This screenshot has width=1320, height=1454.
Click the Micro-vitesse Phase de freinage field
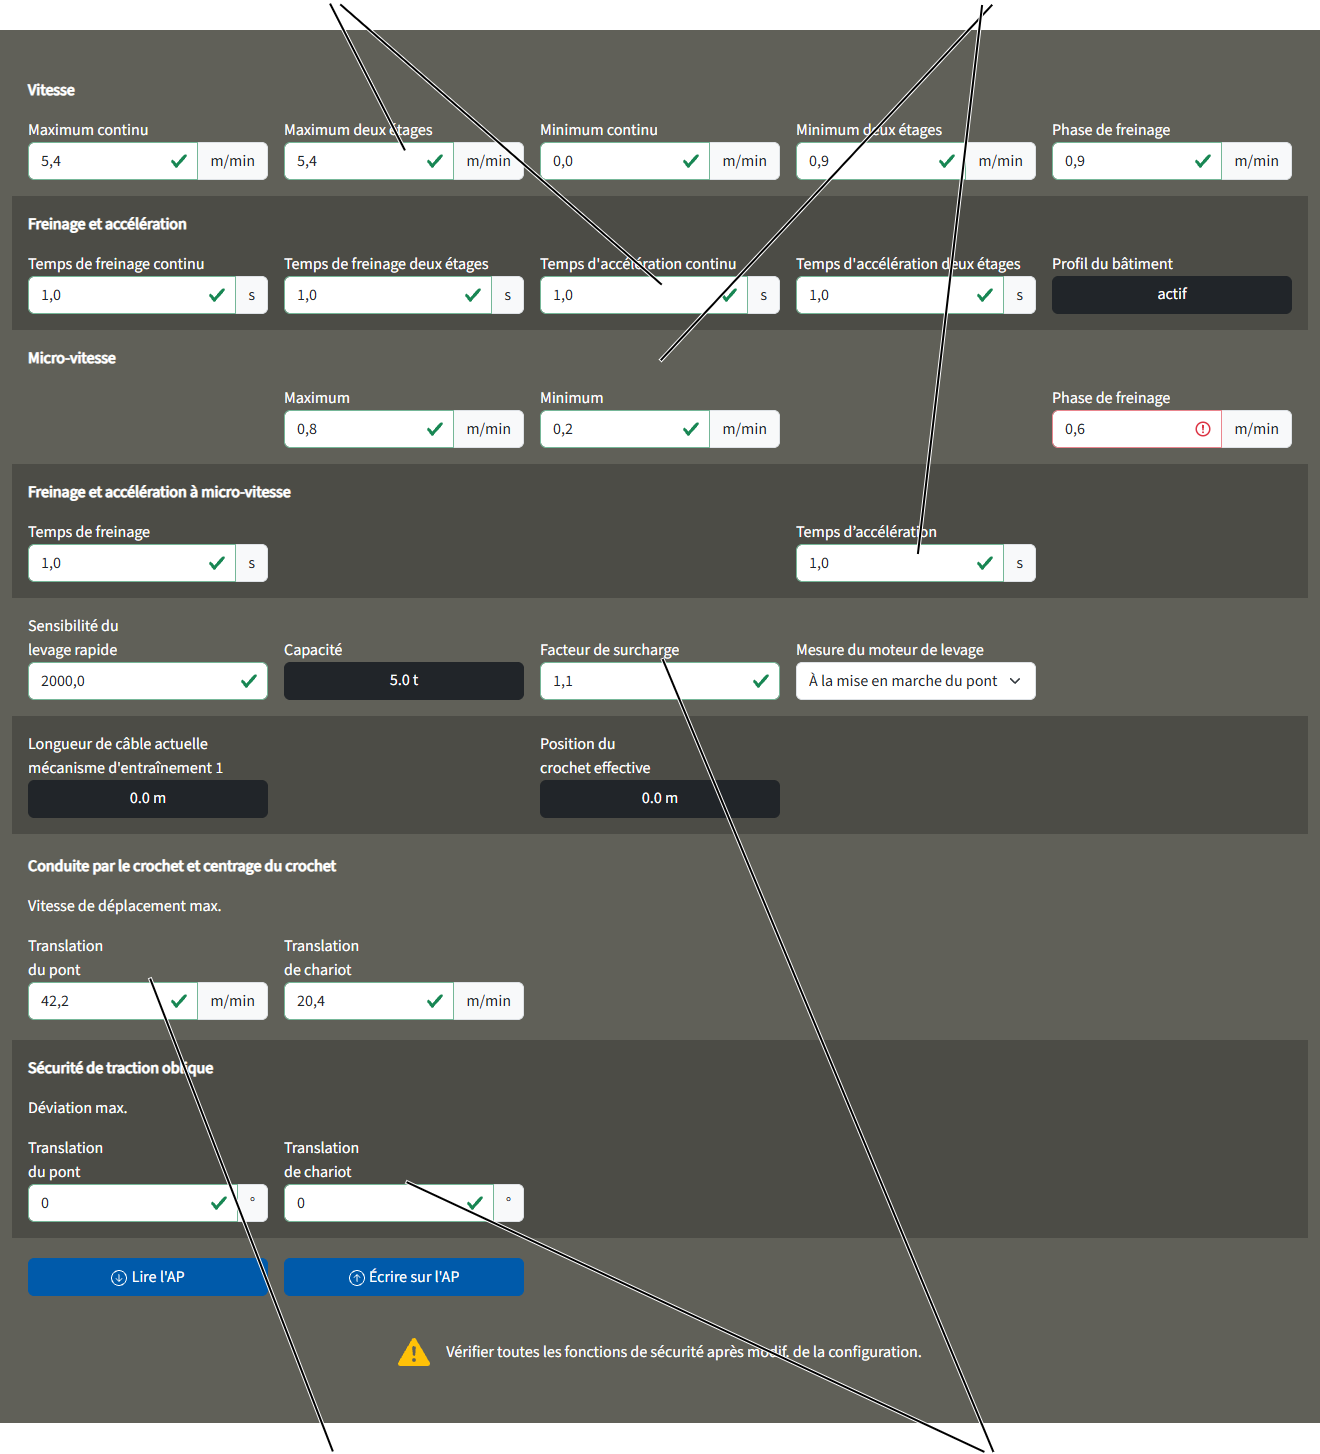coord(1137,429)
